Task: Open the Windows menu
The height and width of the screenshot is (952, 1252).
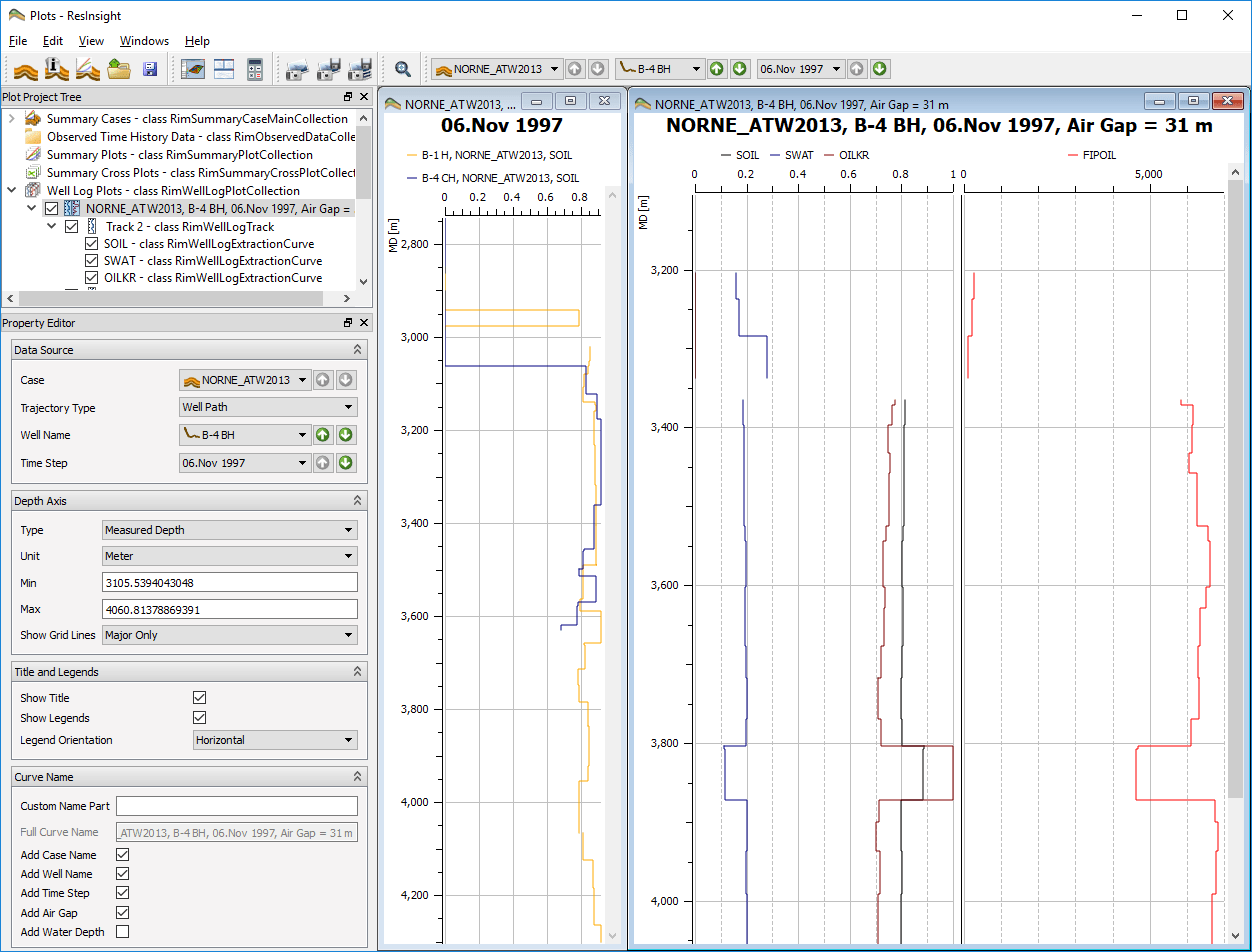Action: (144, 41)
